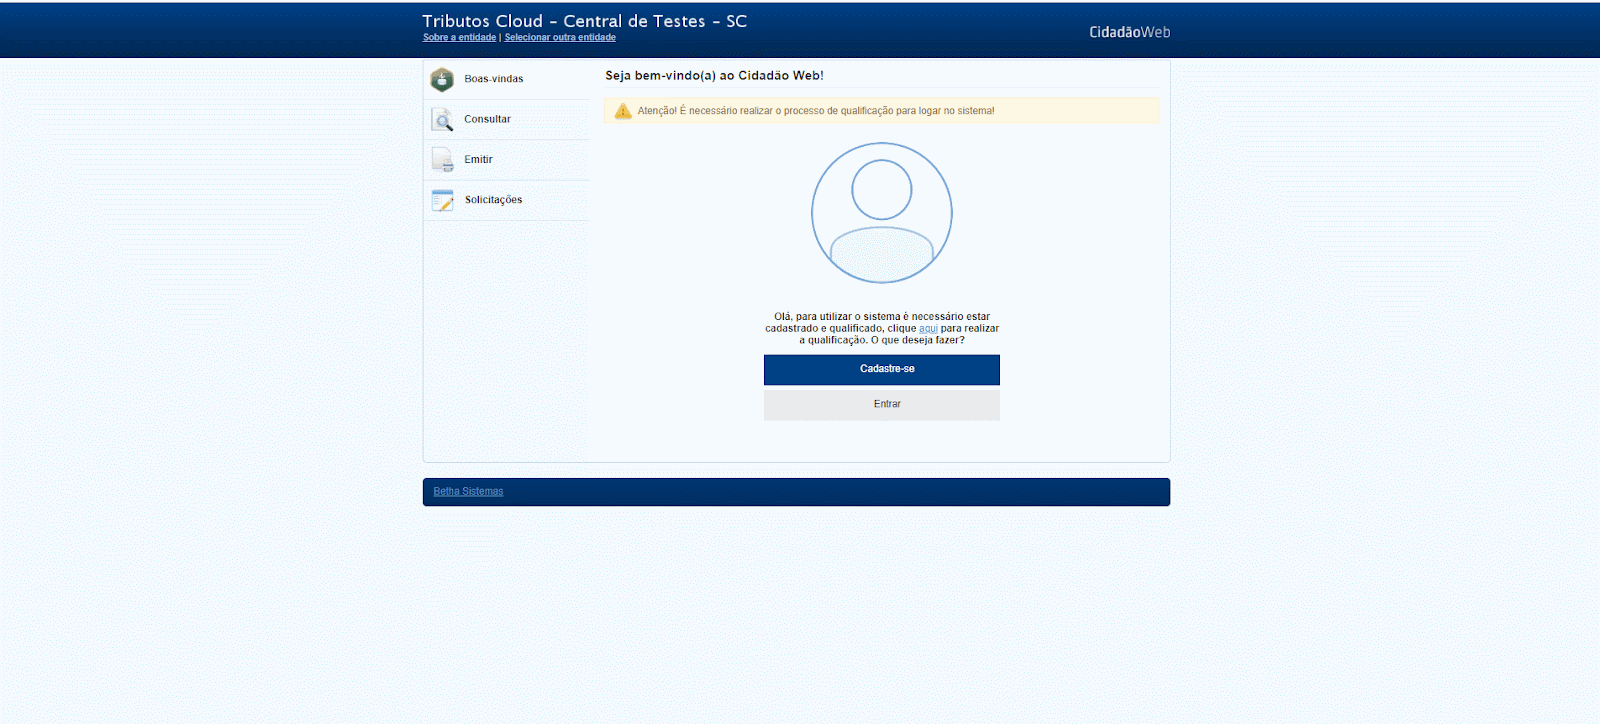This screenshot has width=1600, height=724.
Task: Click the Tributos Cloud page title
Action: click(584, 21)
